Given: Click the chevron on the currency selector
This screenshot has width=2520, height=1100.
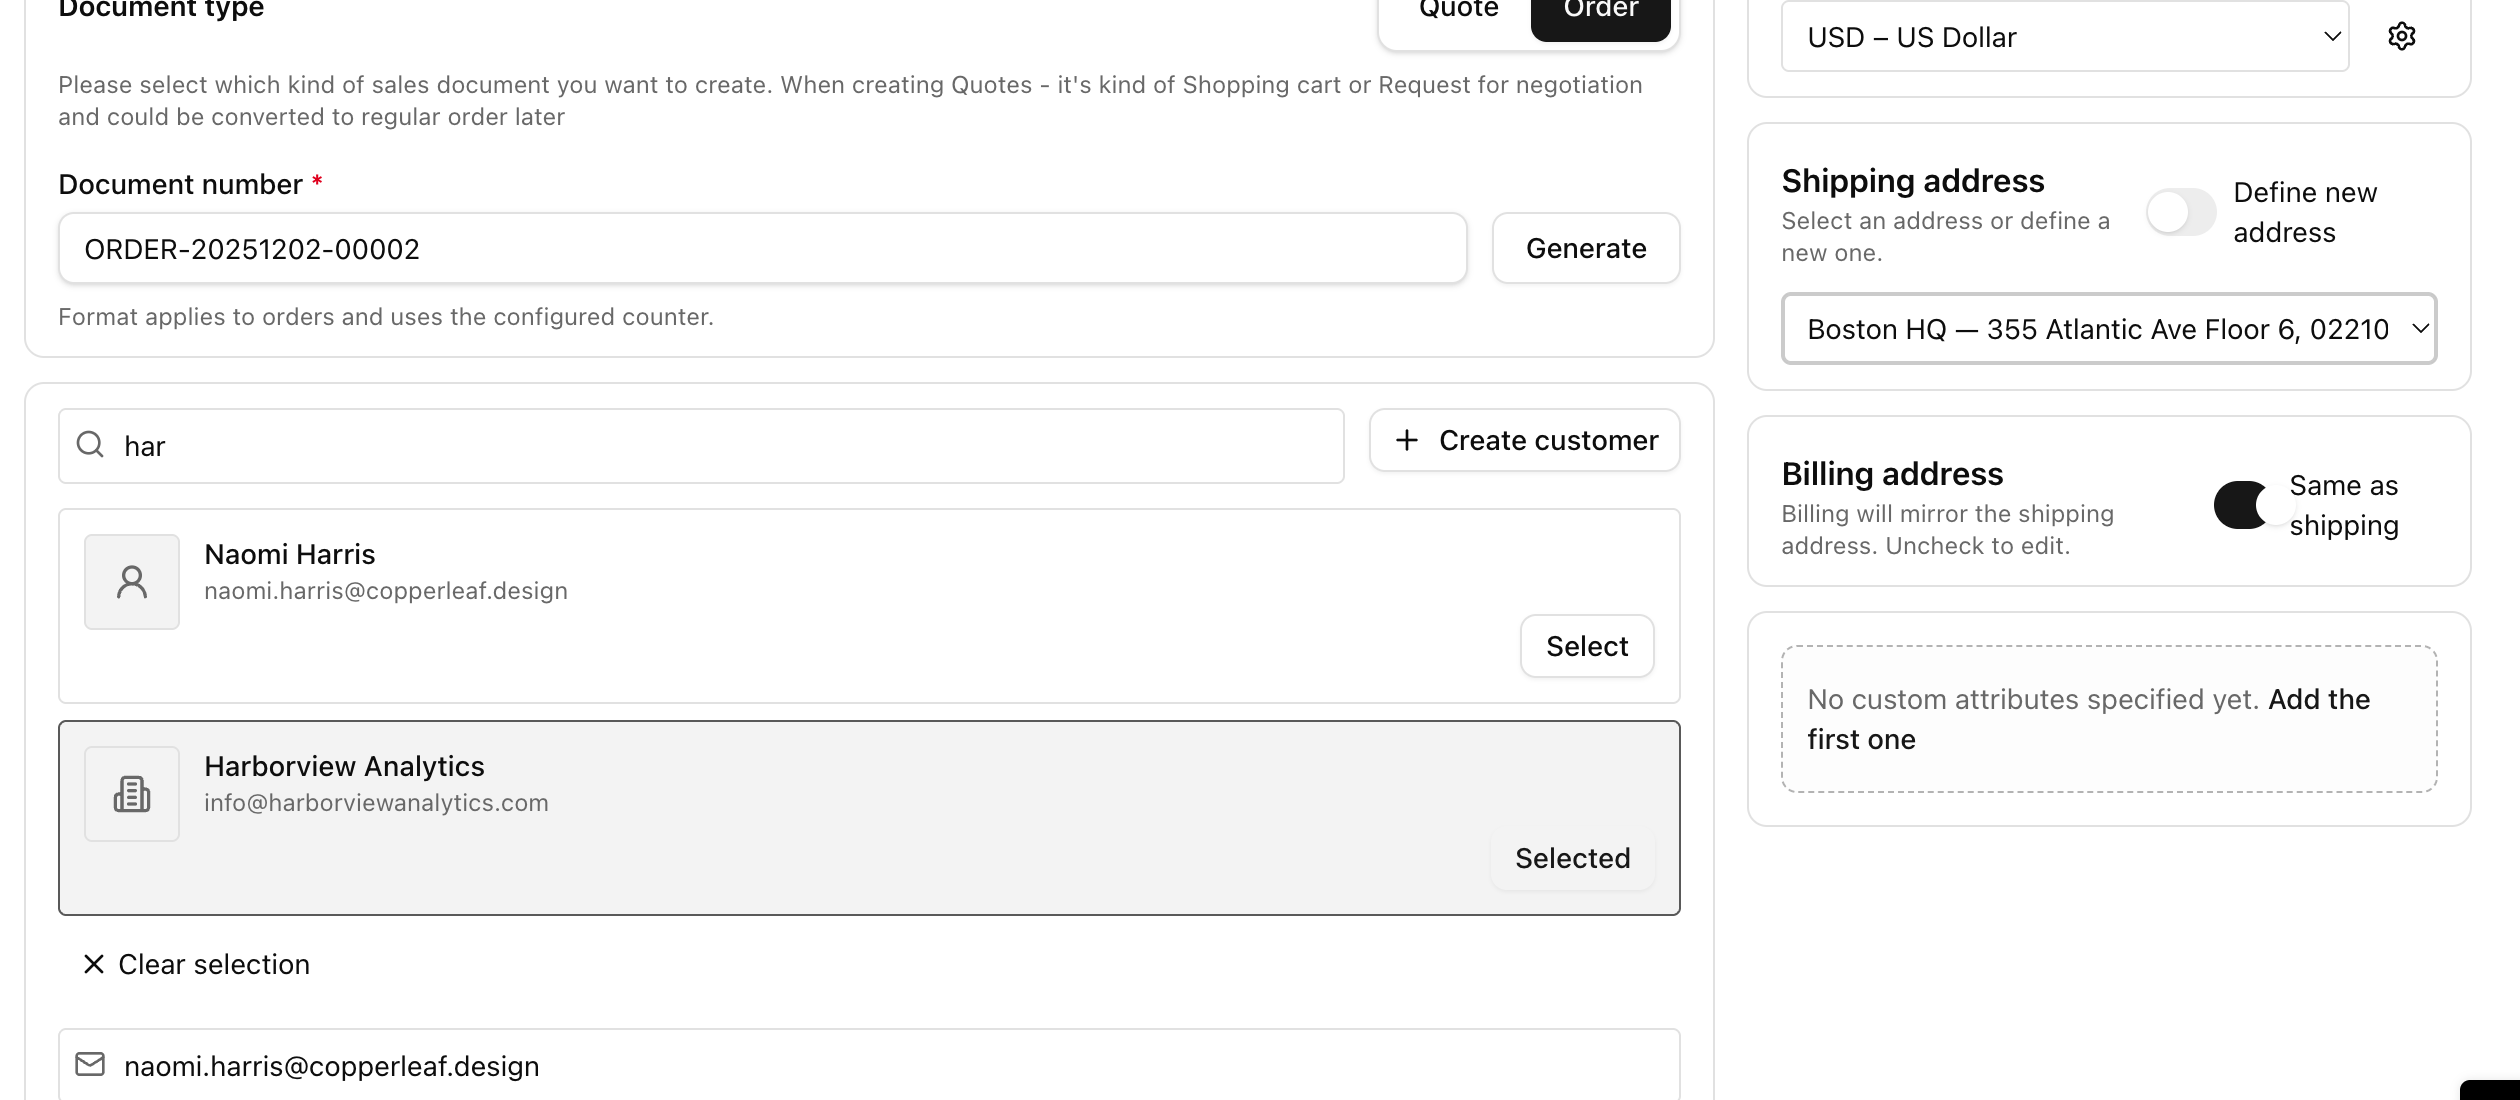Looking at the screenshot, I should click(2332, 36).
